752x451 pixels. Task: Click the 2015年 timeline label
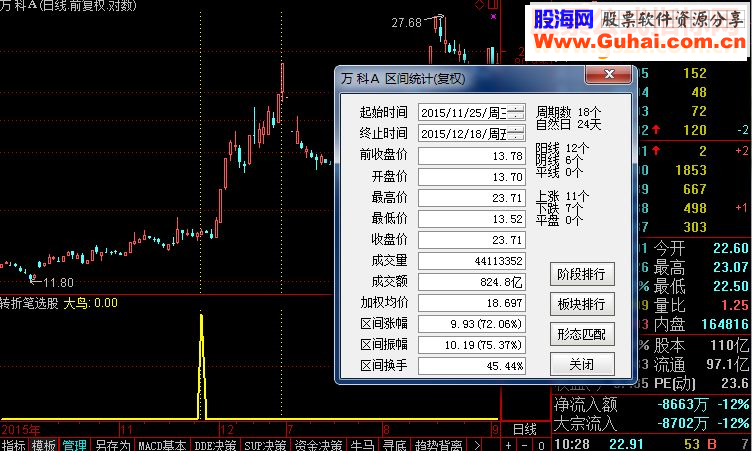pos(20,429)
